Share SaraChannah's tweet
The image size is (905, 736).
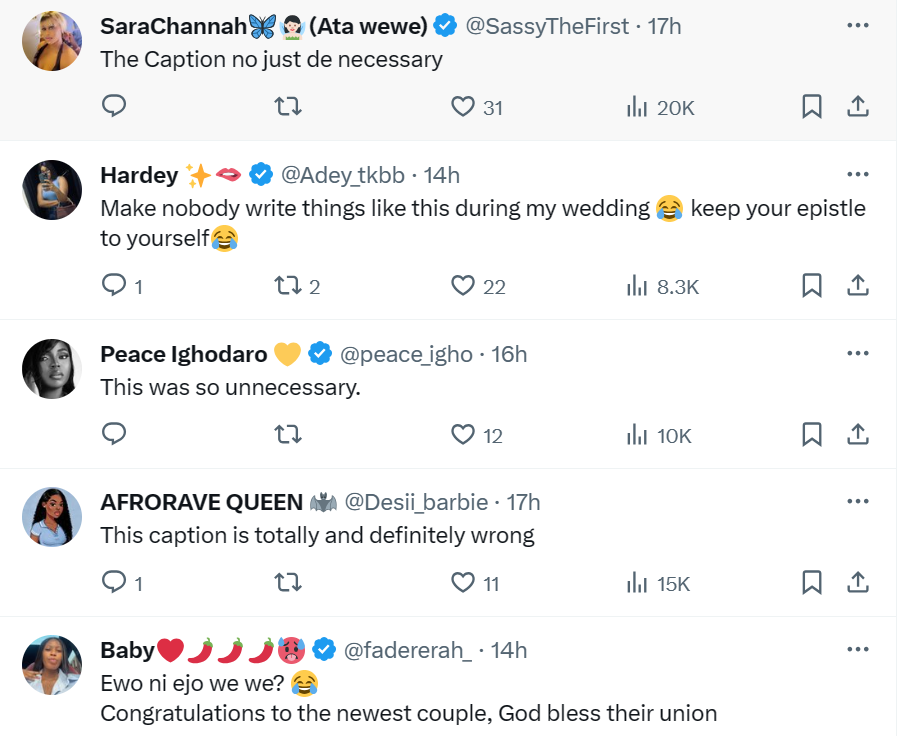(x=857, y=106)
